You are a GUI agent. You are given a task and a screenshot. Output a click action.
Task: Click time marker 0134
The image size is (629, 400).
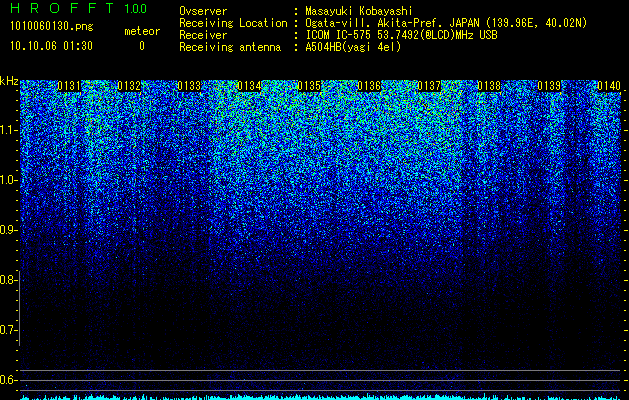[x=249, y=86]
